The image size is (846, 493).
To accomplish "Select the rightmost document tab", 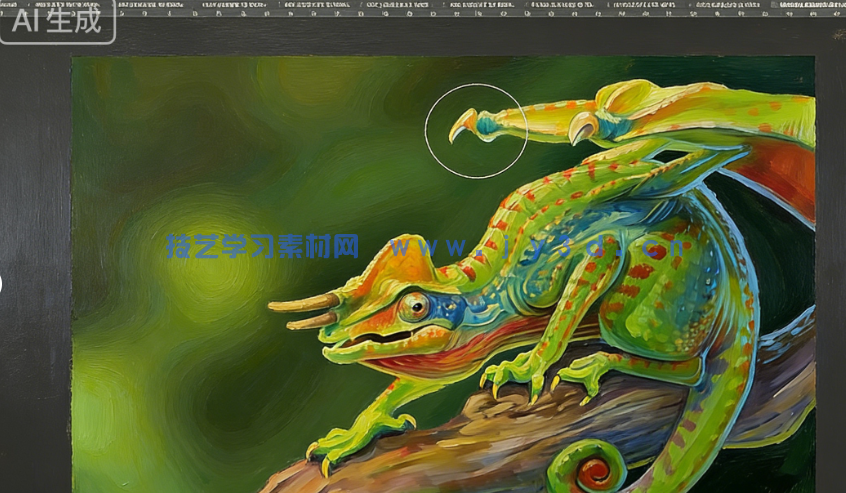I will [811, 5].
